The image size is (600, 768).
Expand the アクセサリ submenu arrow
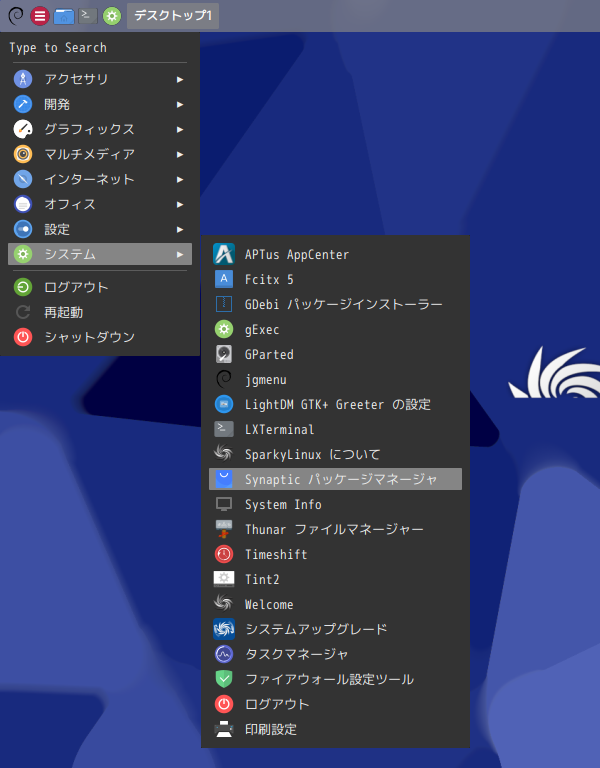pos(180,79)
